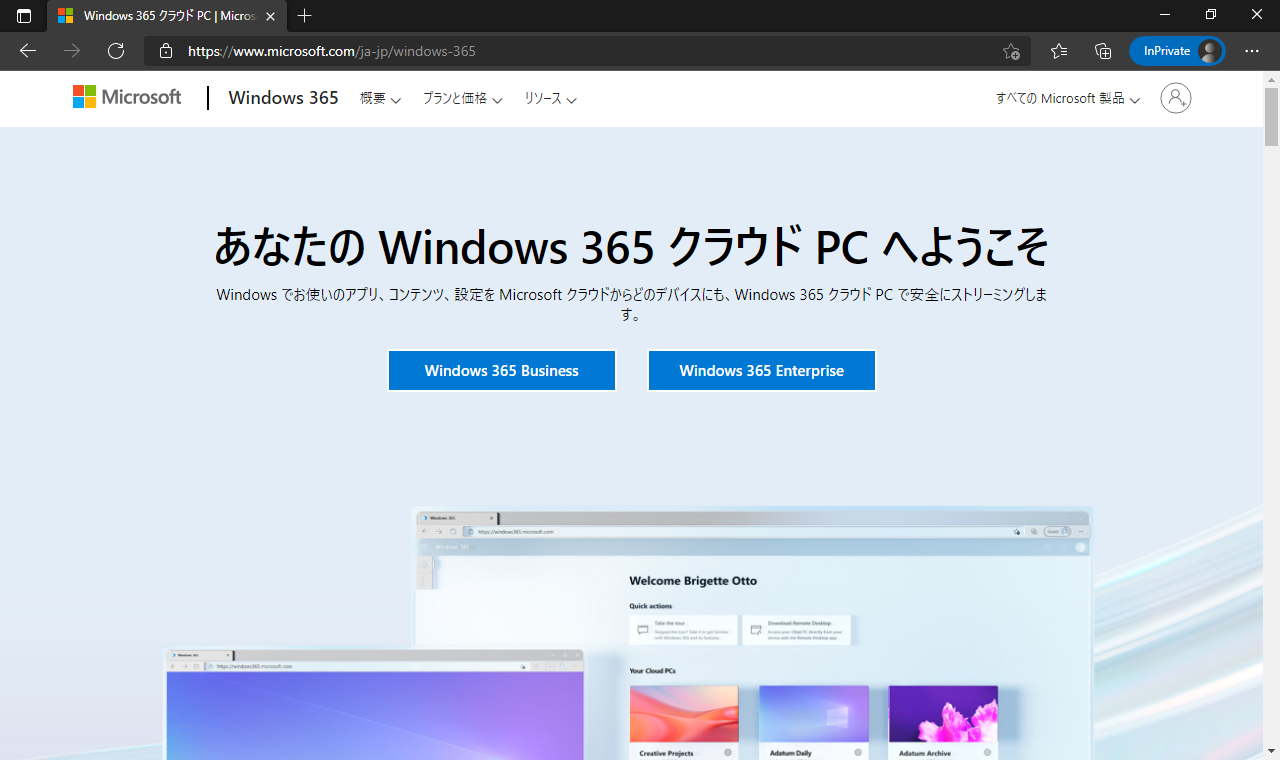The image size is (1280, 760).
Task: Expand the 概要 dropdown menu
Action: [380, 99]
